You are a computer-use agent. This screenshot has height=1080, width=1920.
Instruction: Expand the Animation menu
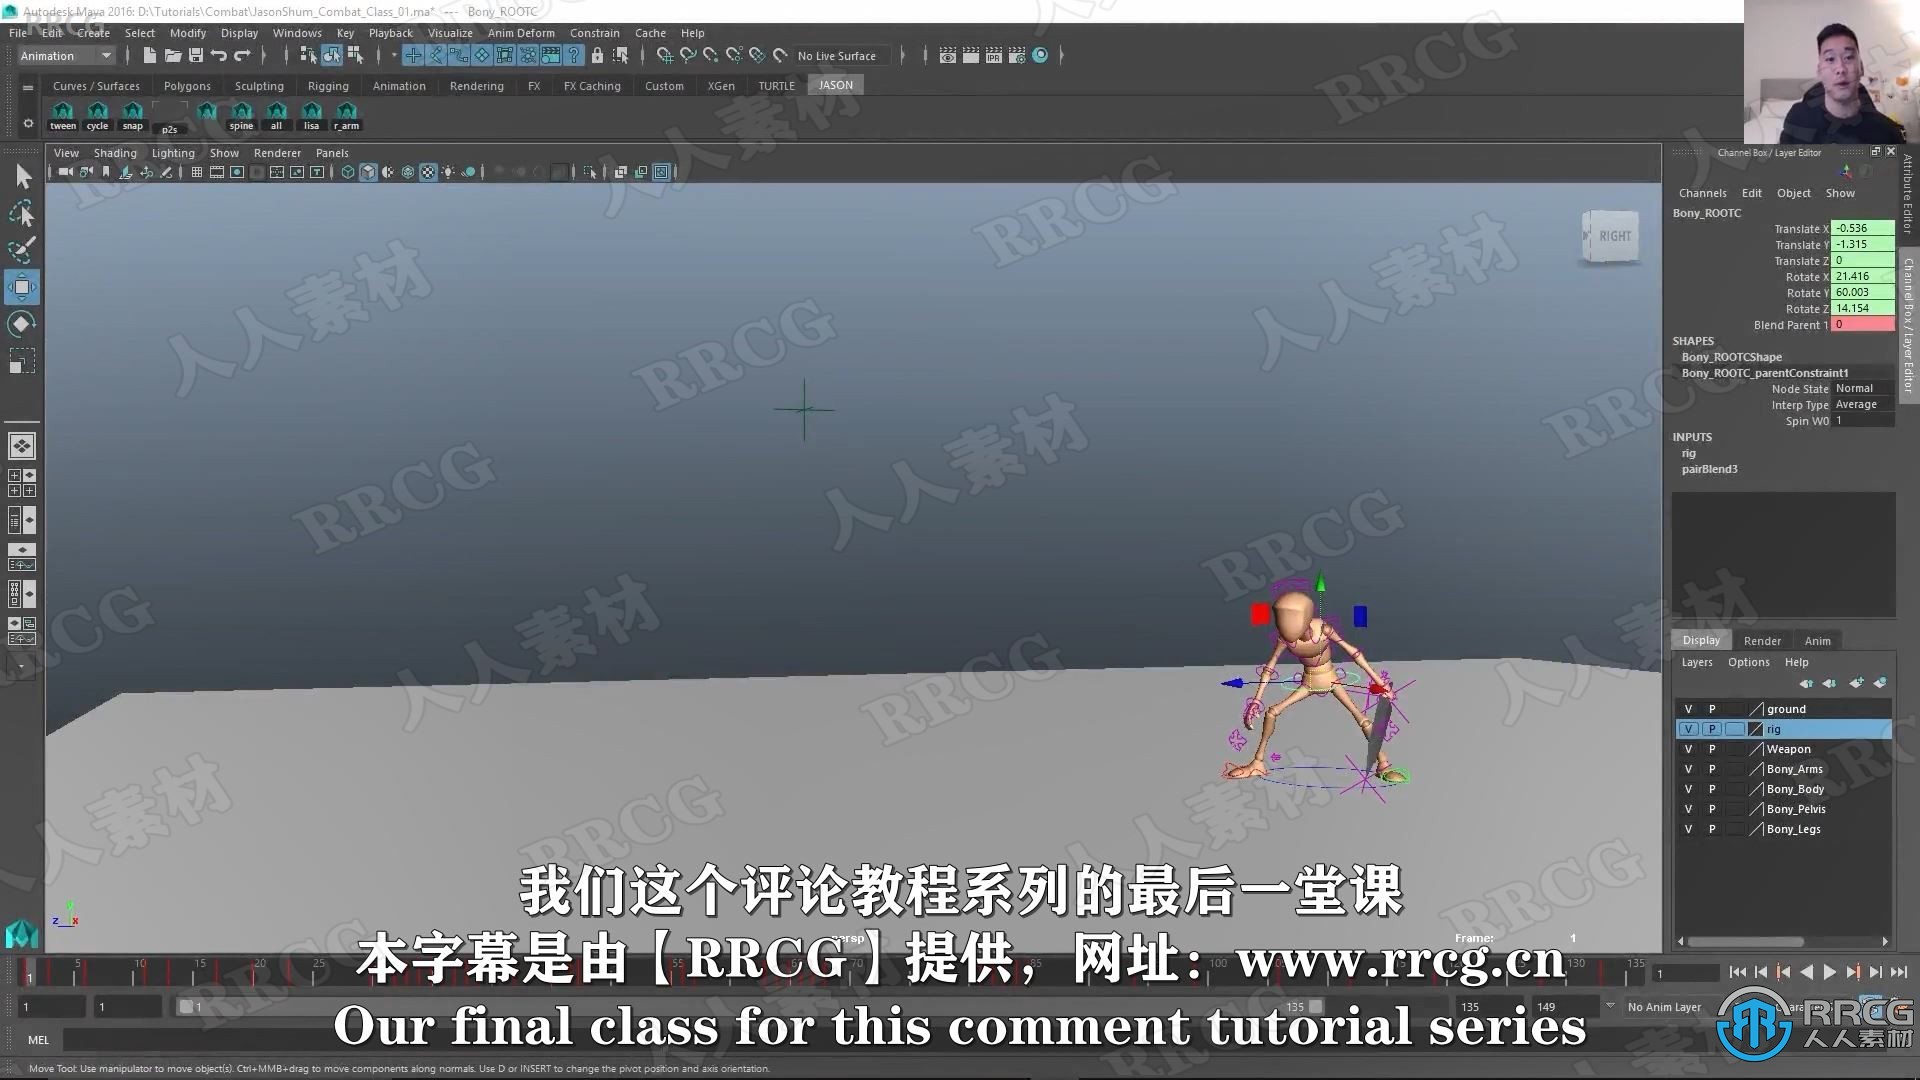[398, 84]
